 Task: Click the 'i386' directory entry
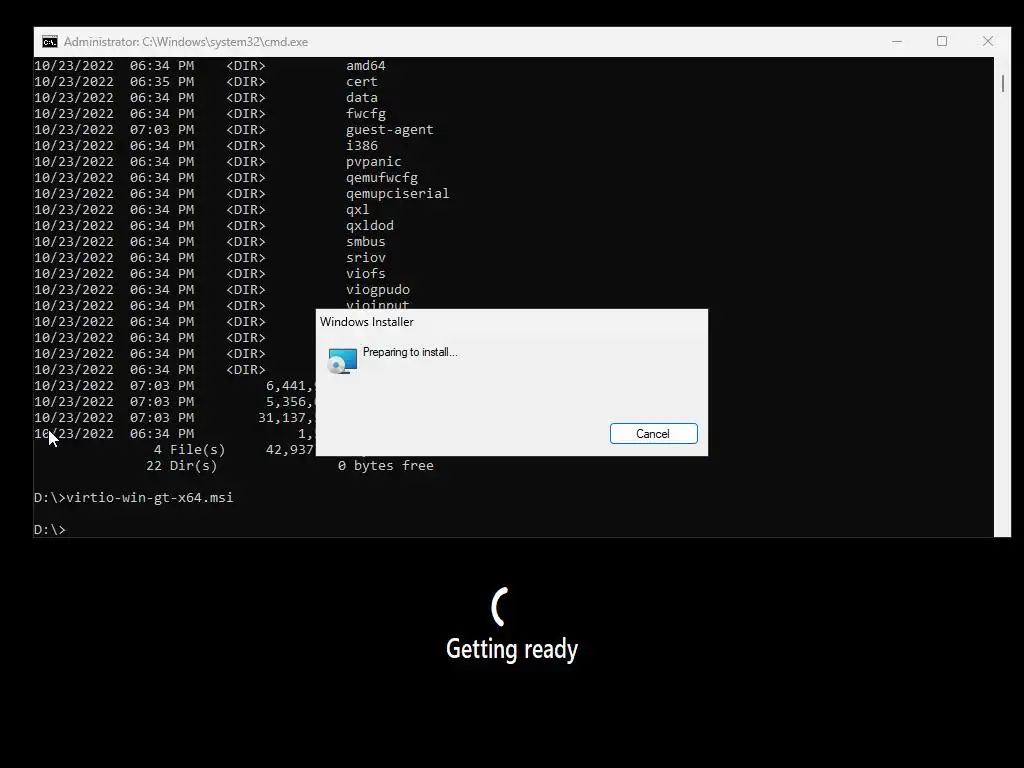[x=362, y=146]
